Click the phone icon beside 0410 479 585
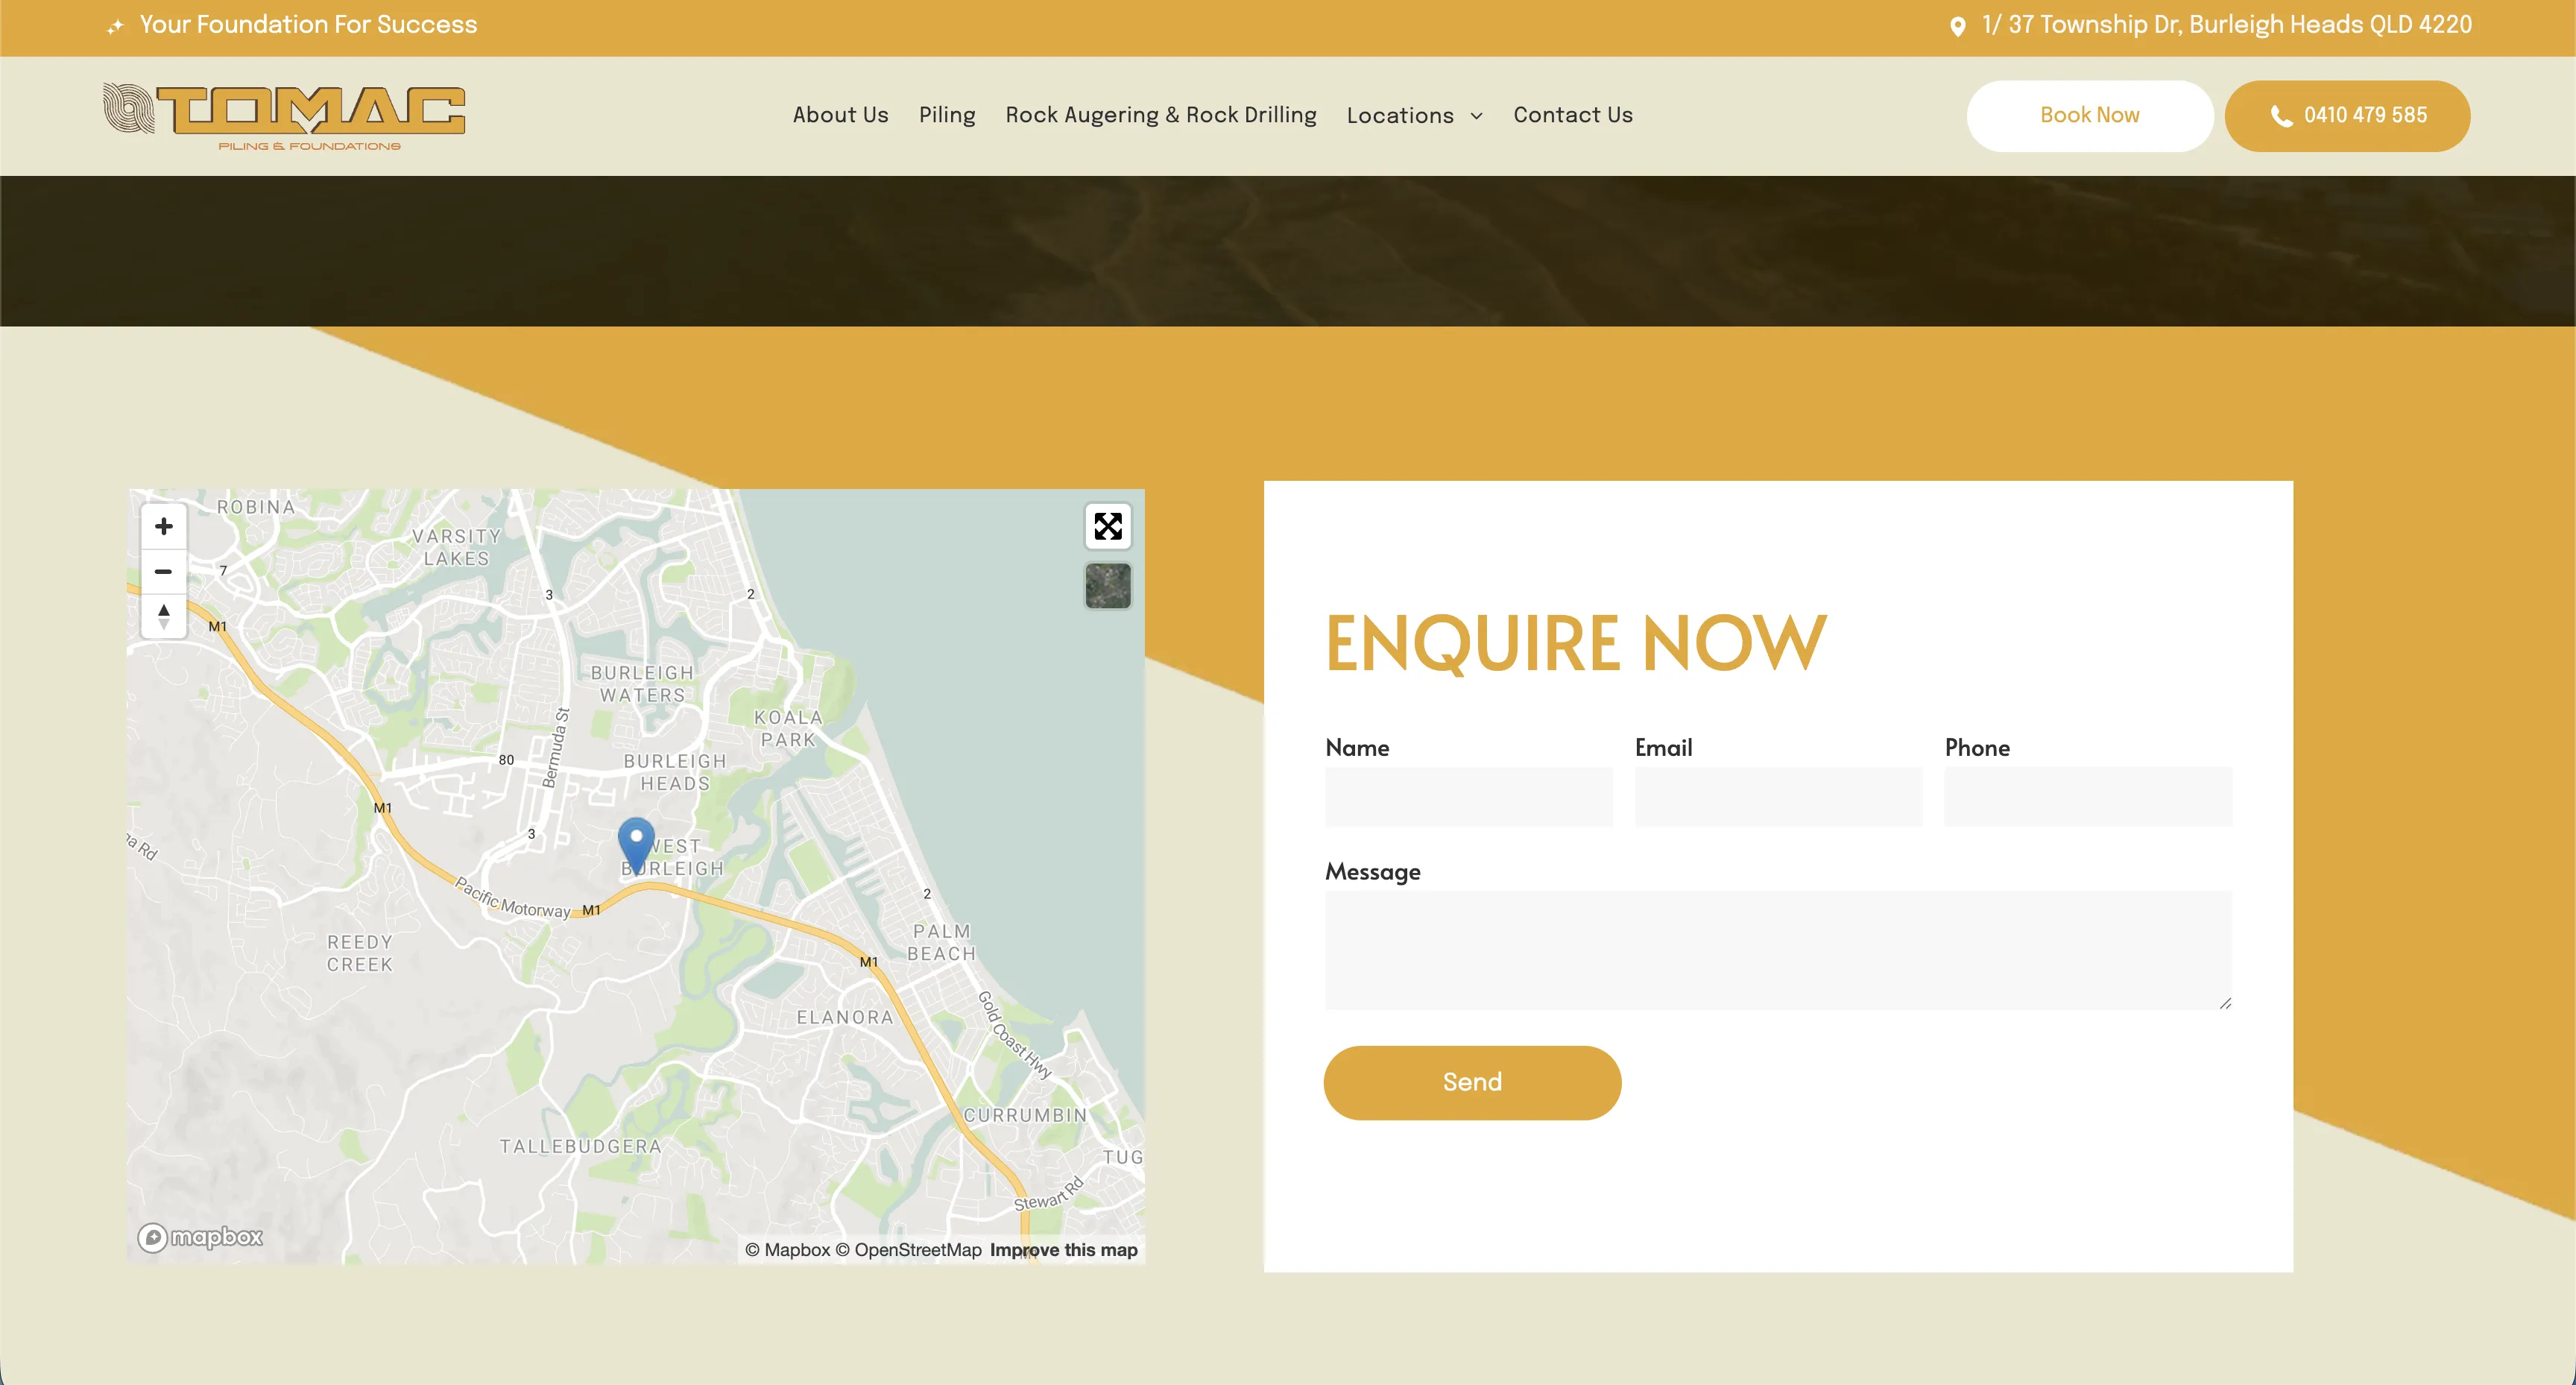This screenshot has width=2576, height=1385. click(2281, 116)
